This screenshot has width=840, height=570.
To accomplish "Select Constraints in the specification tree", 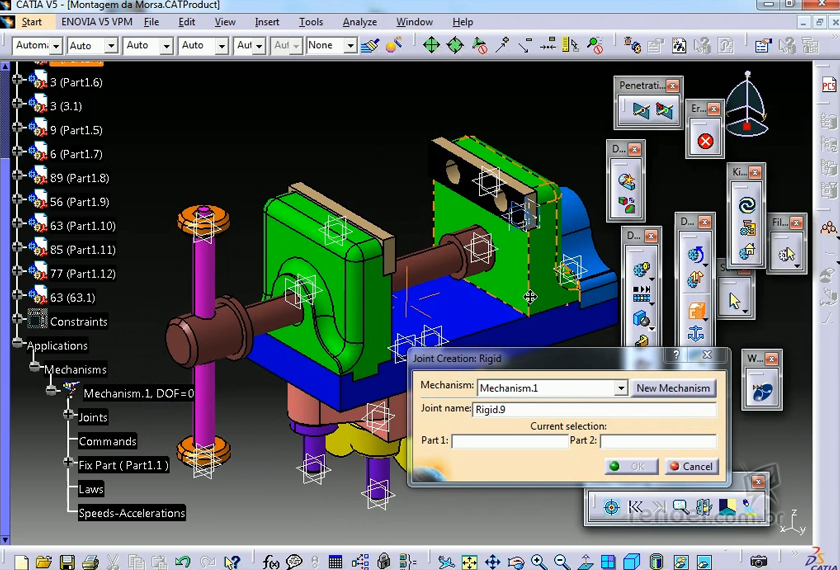I will point(78,322).
